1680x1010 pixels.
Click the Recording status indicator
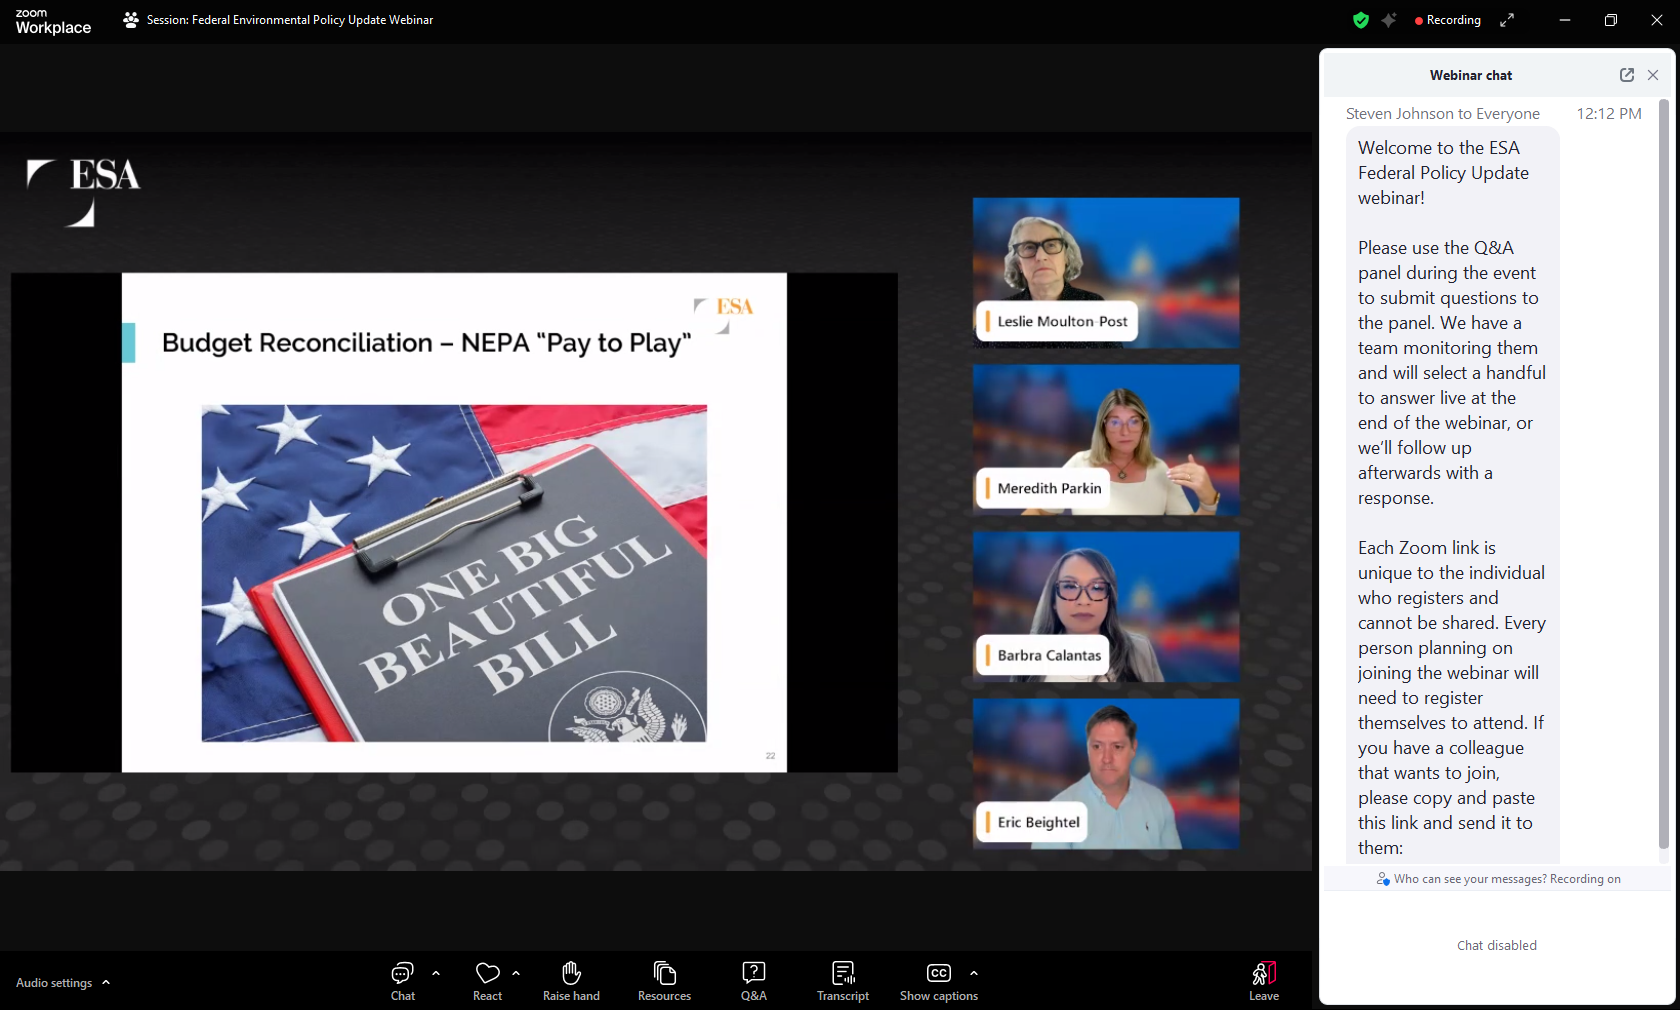[1447, 20]
